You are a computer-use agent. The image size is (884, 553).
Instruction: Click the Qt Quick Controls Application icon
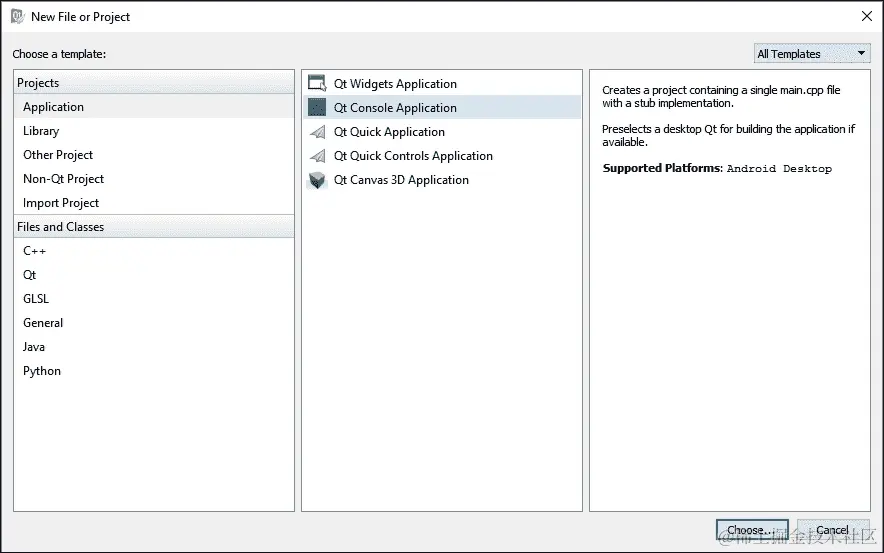click(x=317, y=156)
